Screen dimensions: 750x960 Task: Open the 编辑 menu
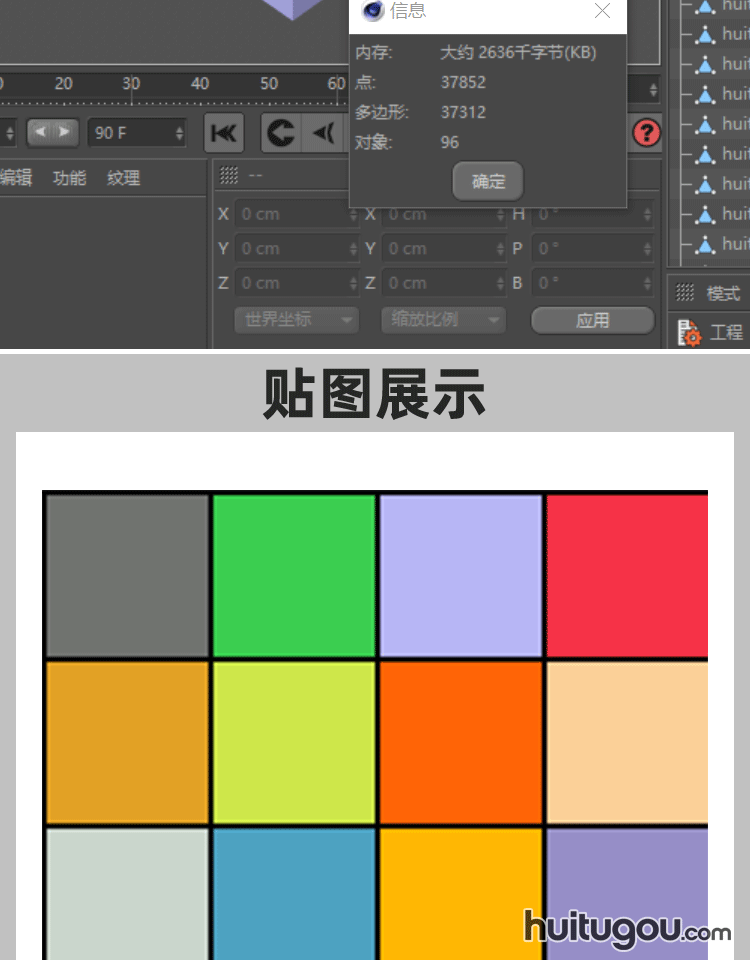(15, 178)
